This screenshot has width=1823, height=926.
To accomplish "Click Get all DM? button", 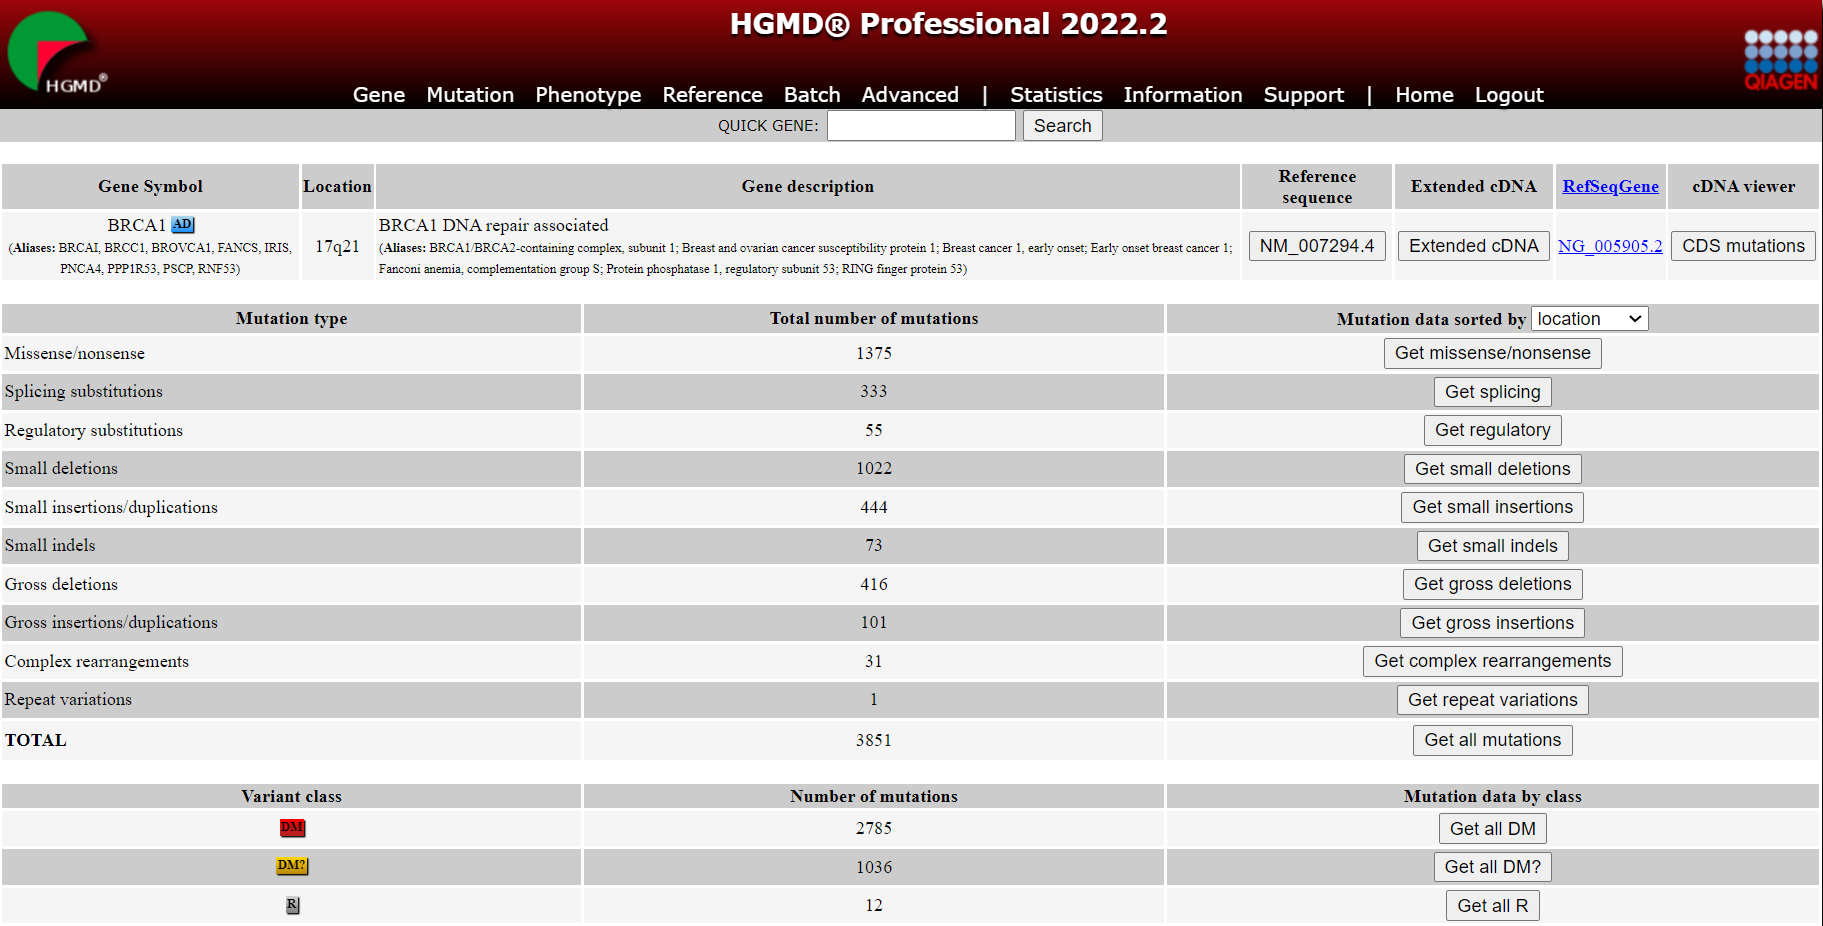I will (x=1492, y=867).
